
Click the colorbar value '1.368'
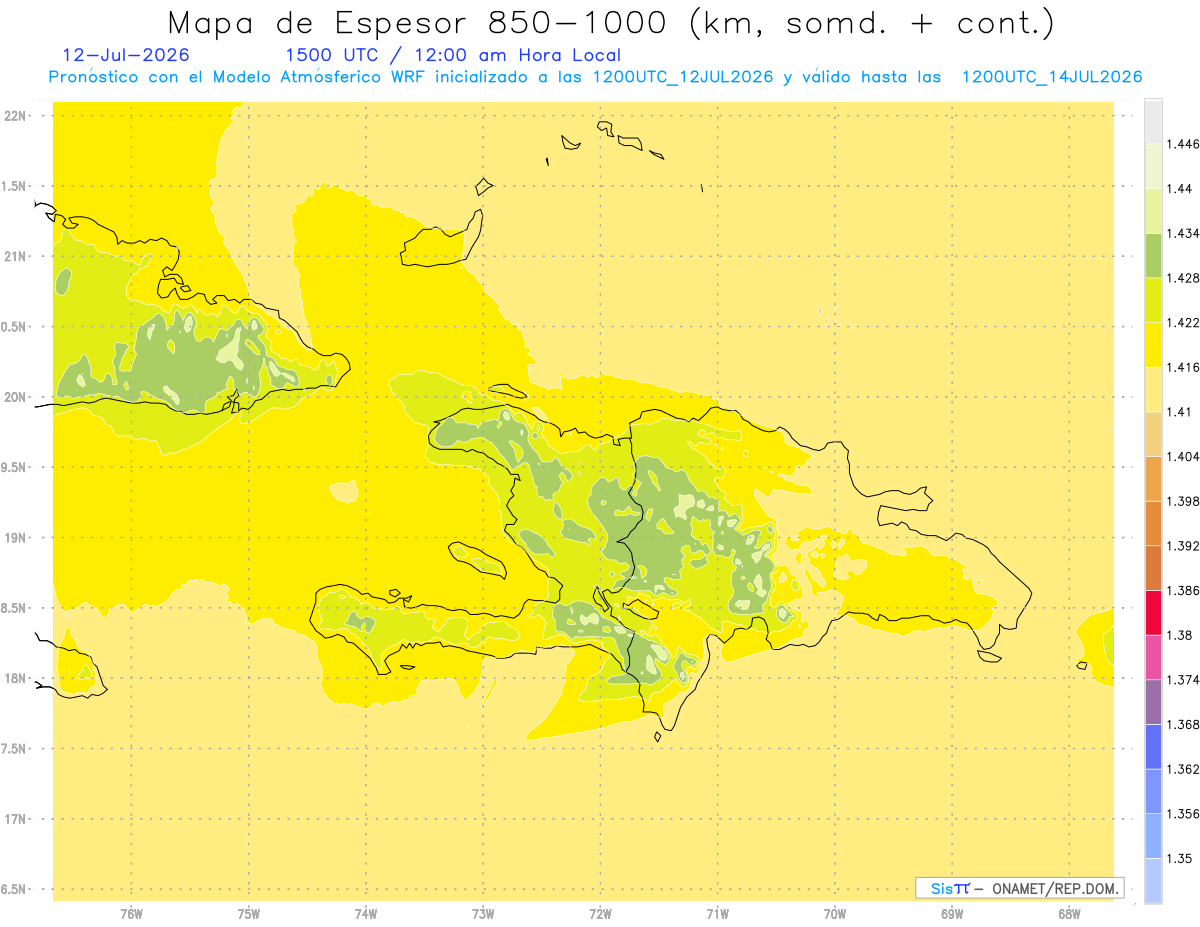[1183, 724]
